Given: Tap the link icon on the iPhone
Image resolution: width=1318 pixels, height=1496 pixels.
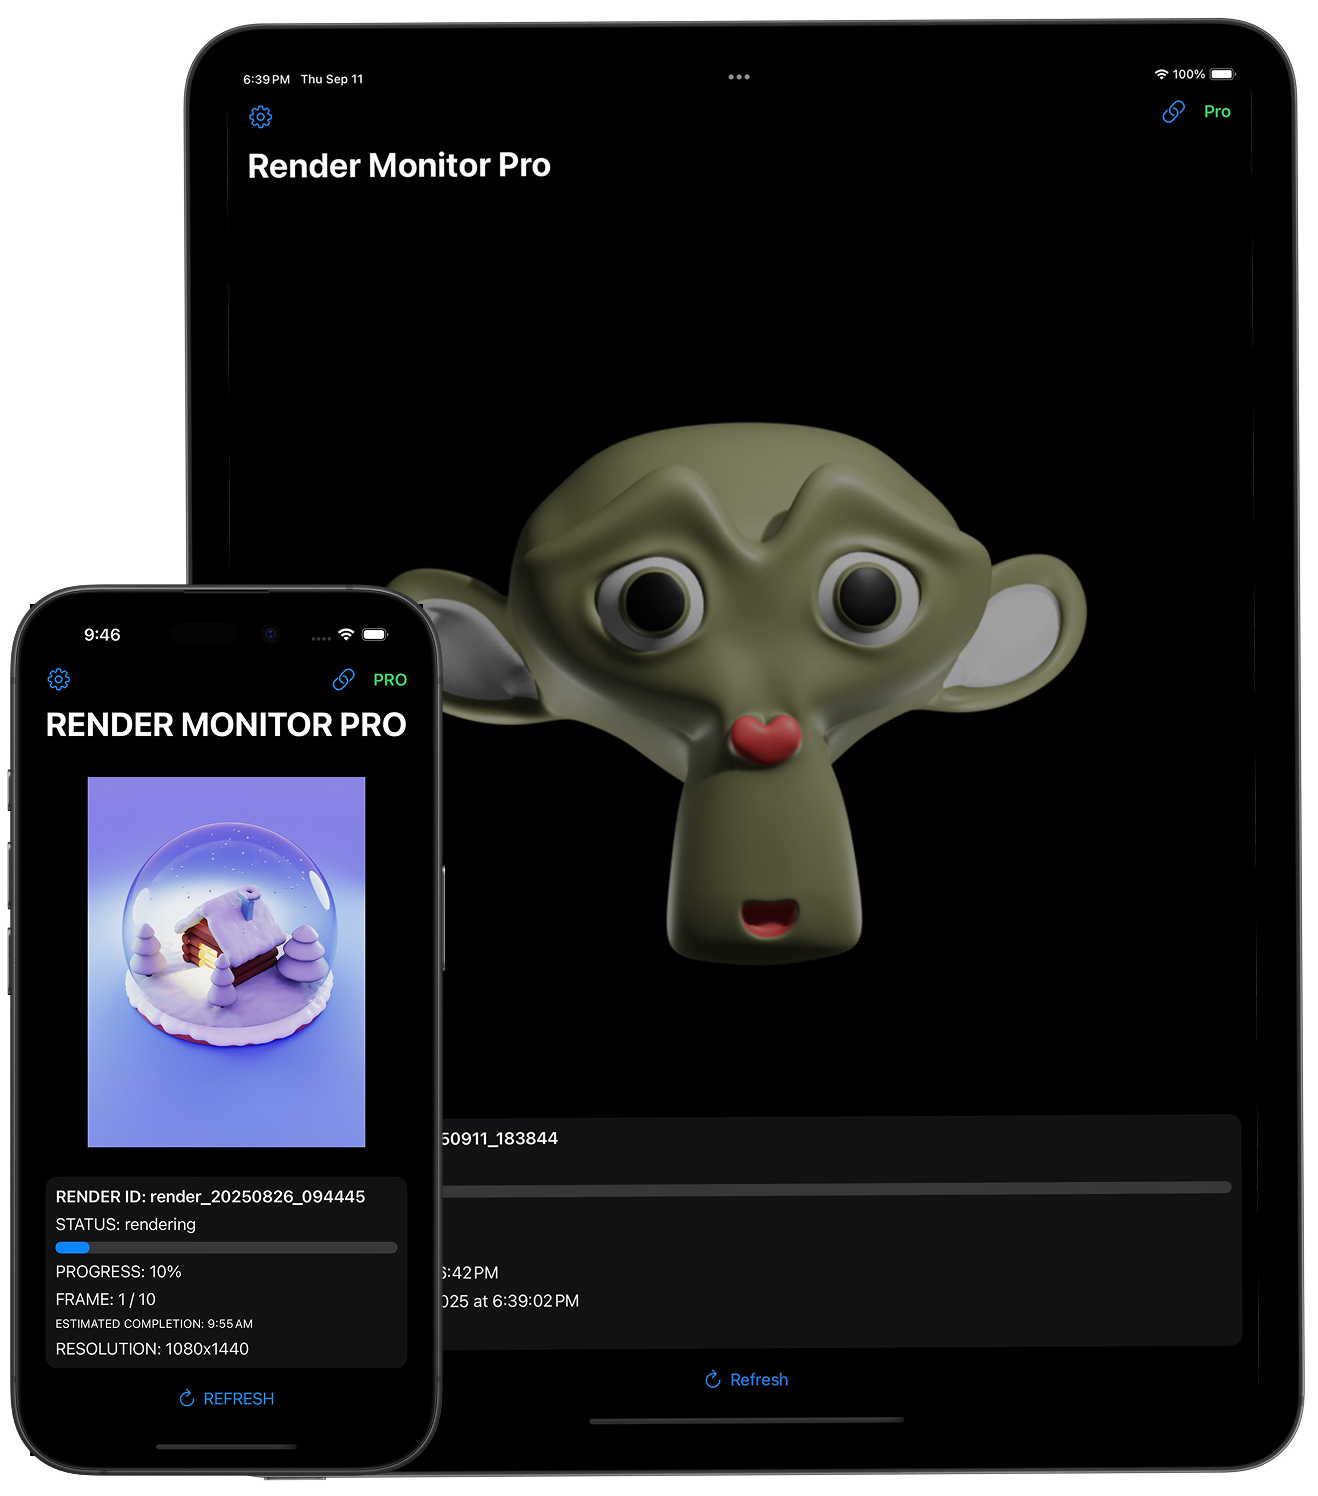Looking at the screenshot, I should (343, 680).
